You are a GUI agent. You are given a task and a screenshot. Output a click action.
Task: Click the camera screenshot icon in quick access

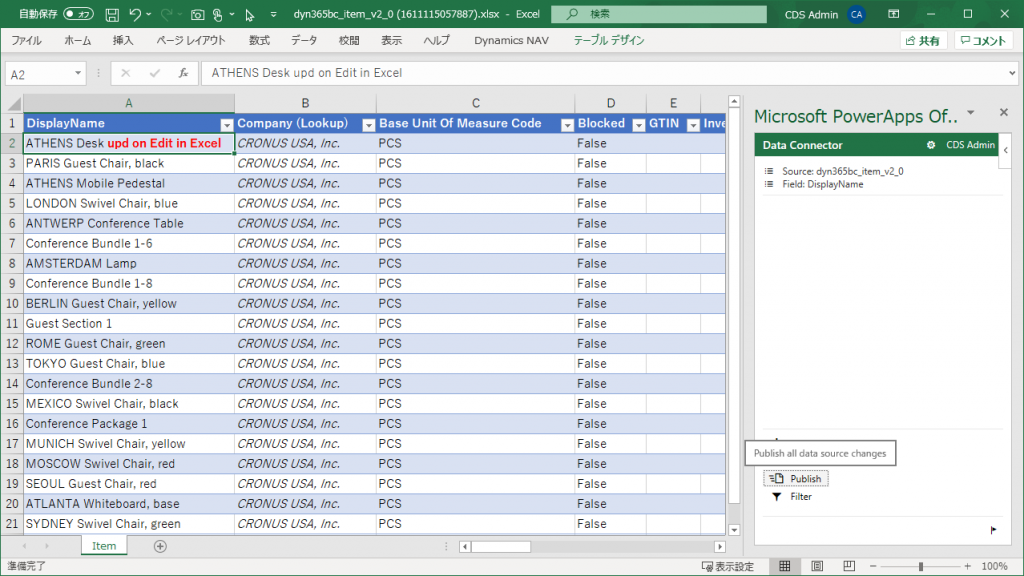coord(197,14)
